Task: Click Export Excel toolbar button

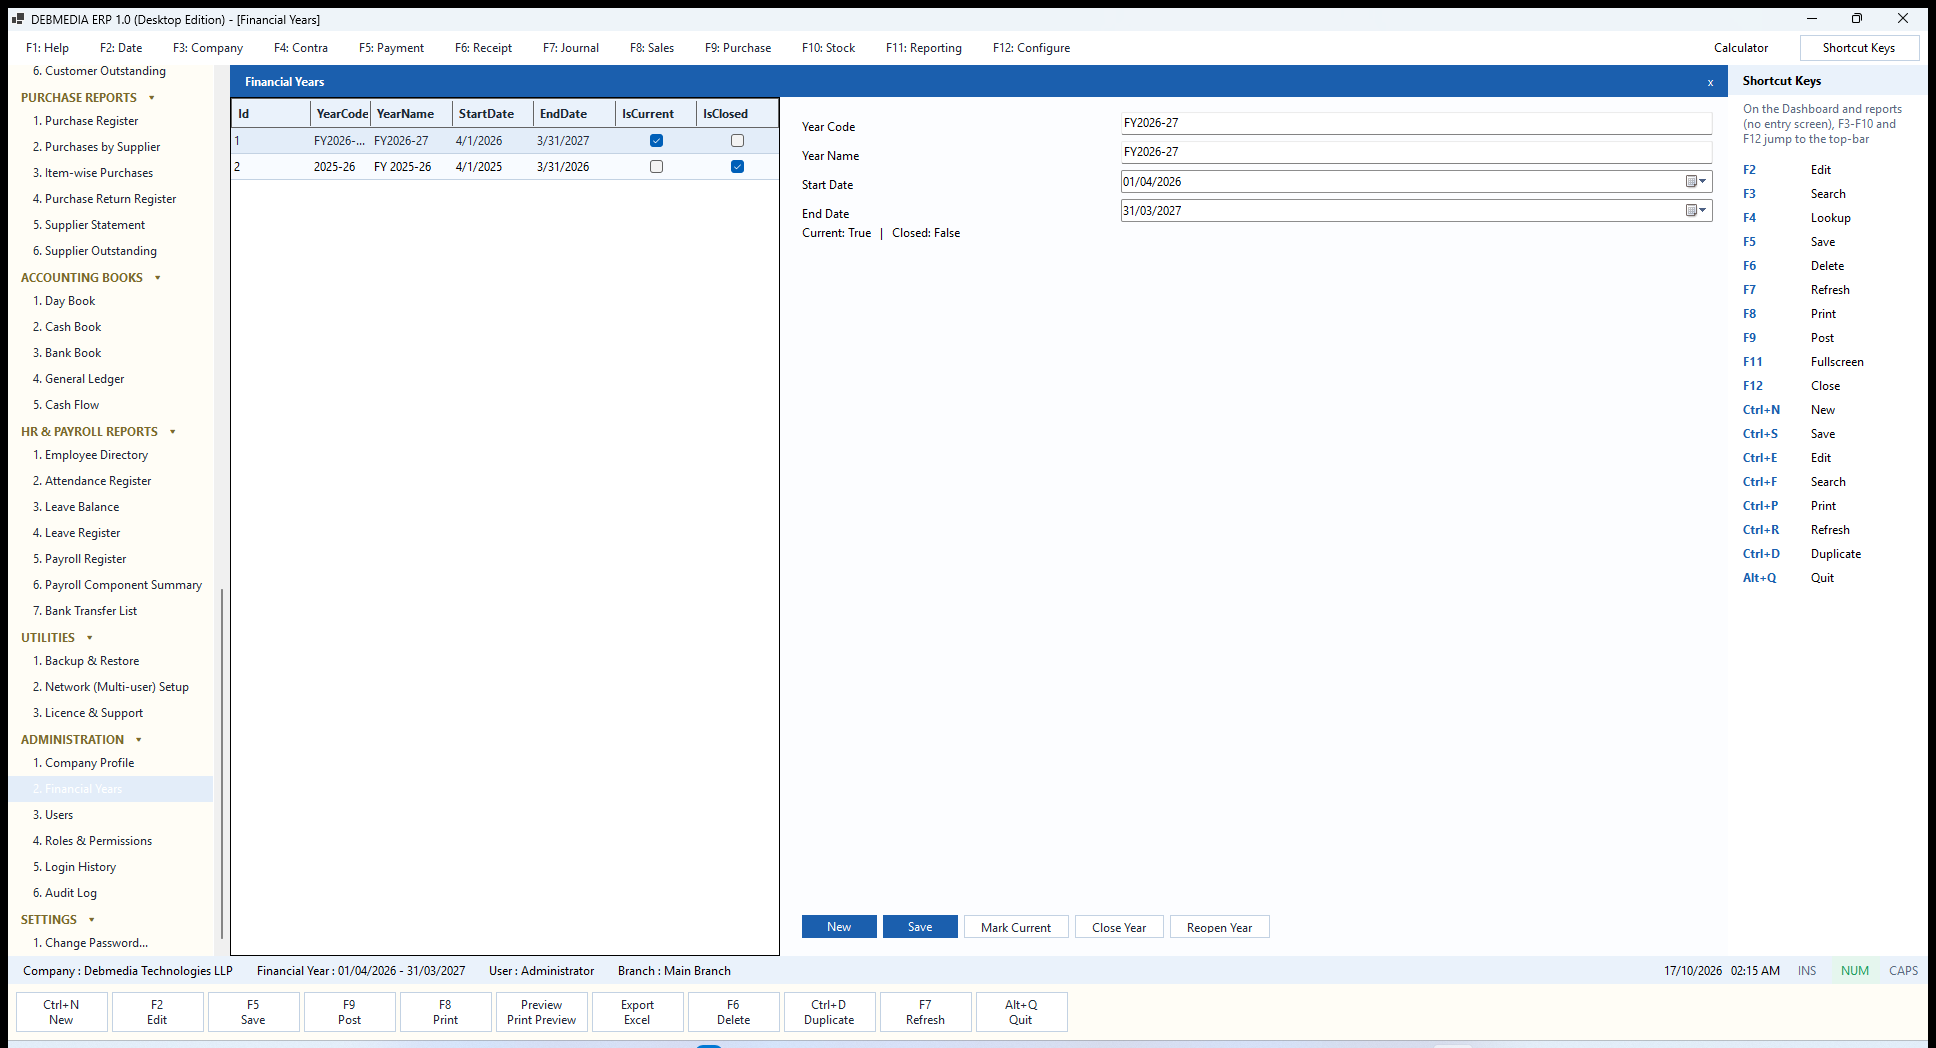Action: [x=637, y=1012]
